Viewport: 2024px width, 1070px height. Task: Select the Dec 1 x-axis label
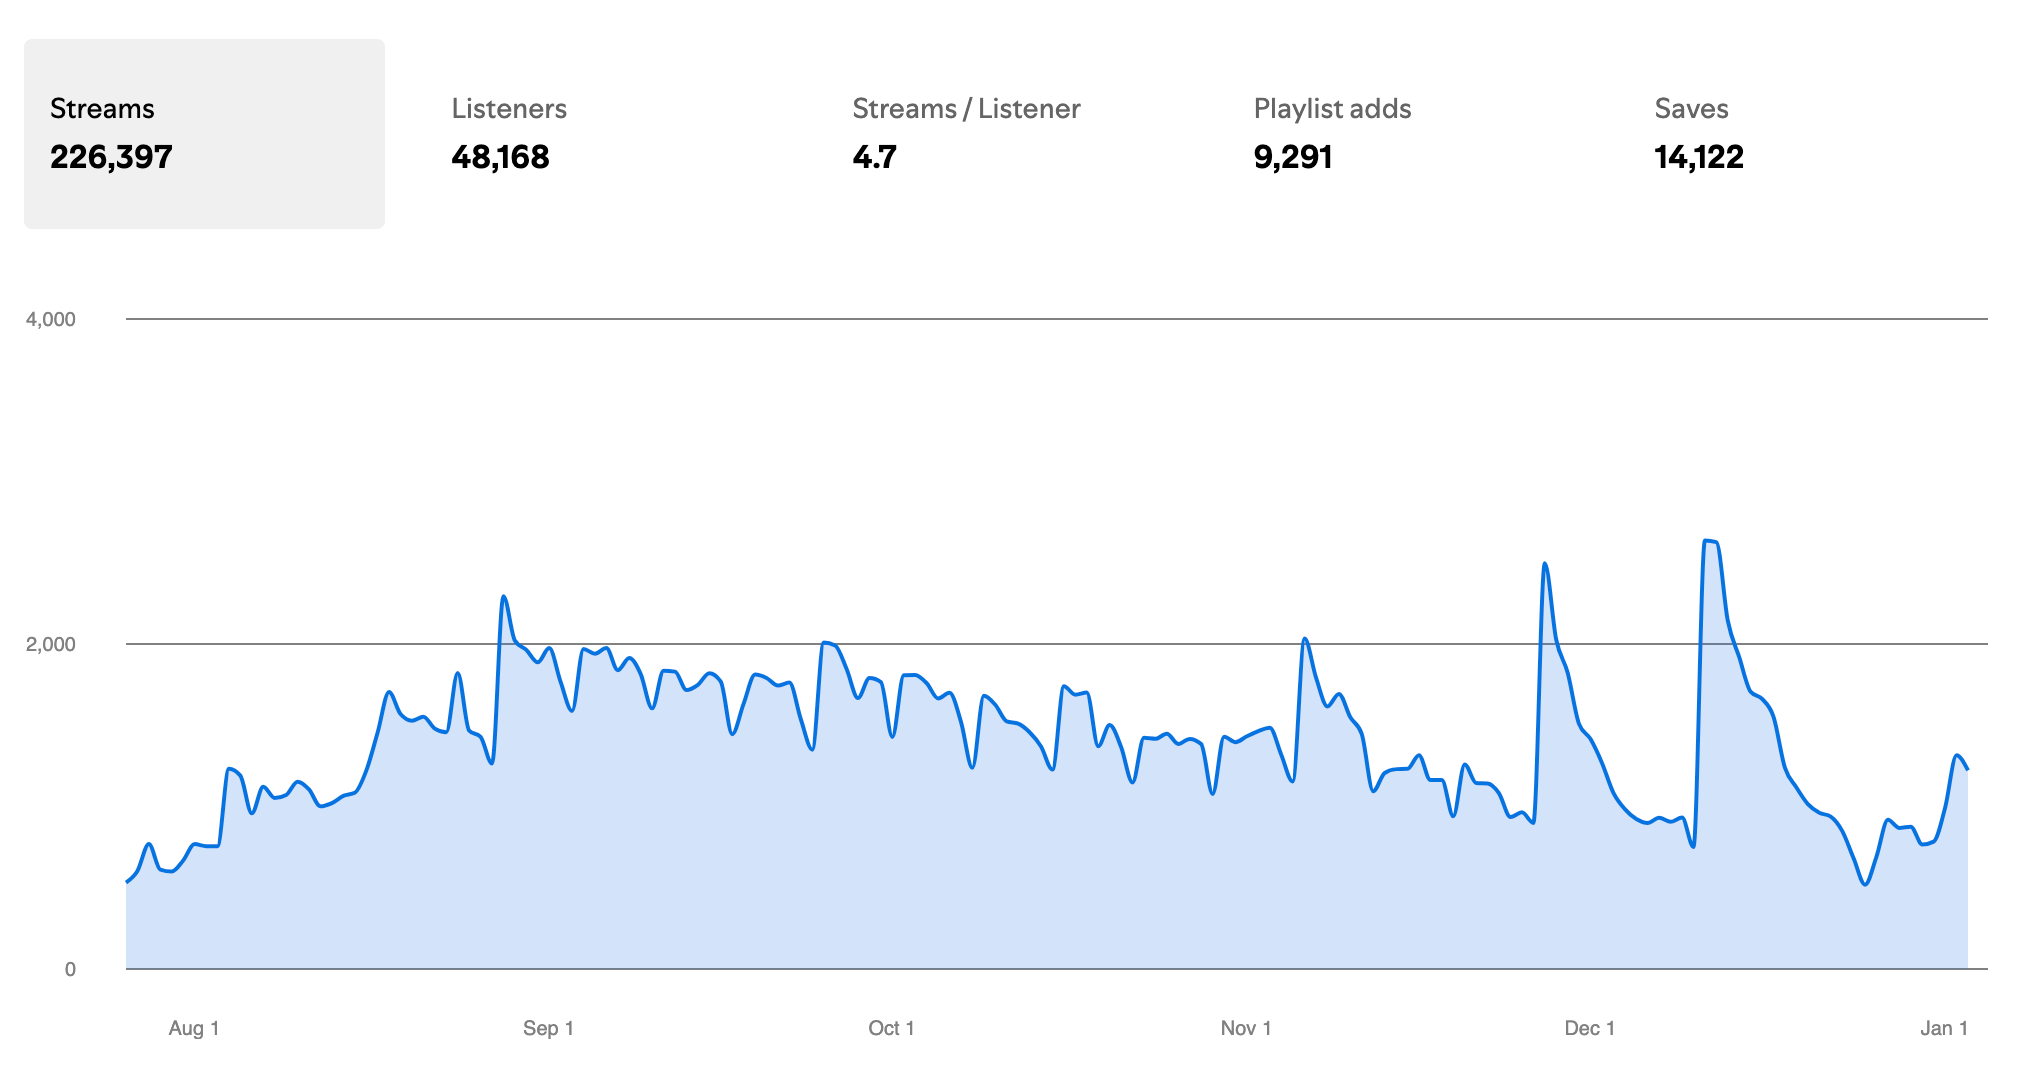(1589, 1028)
